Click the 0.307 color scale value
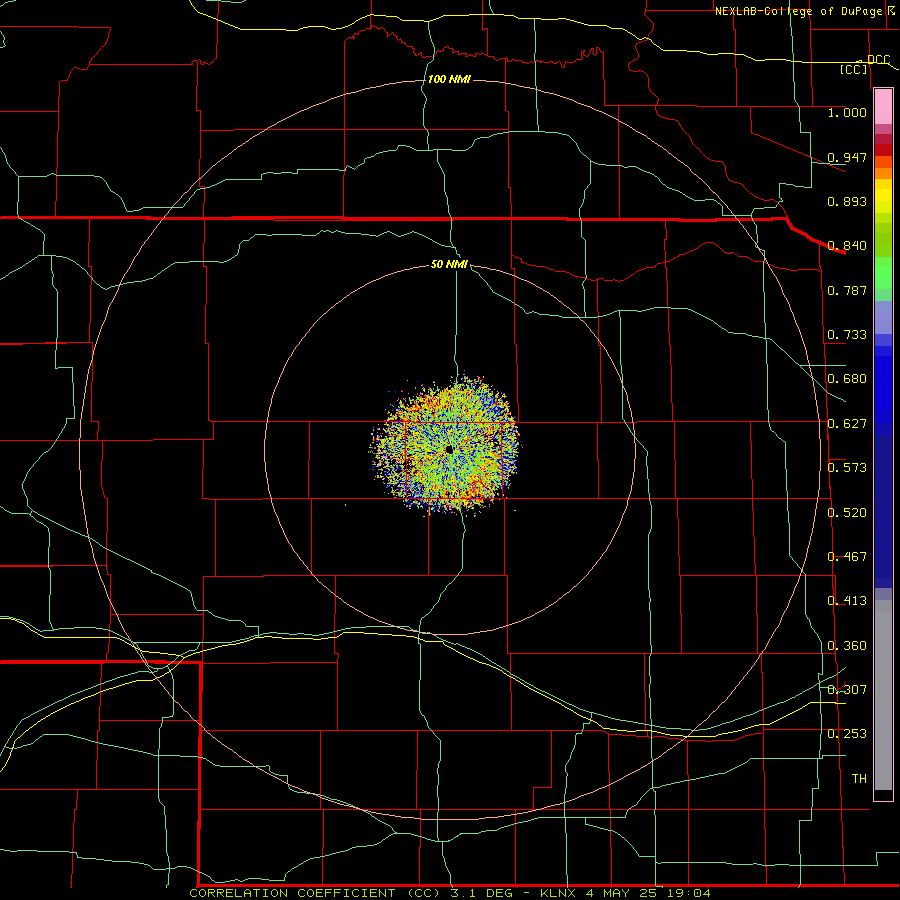 click(847, 690)
